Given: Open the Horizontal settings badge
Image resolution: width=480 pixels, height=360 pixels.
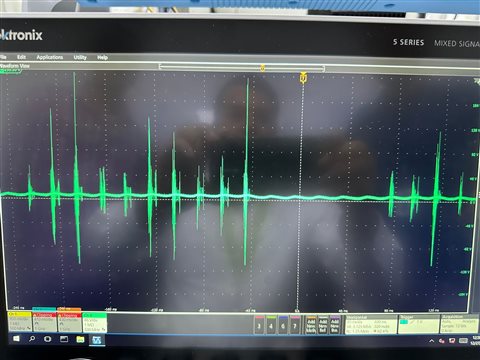Looking at the screenshot, I should coord(371,324).
